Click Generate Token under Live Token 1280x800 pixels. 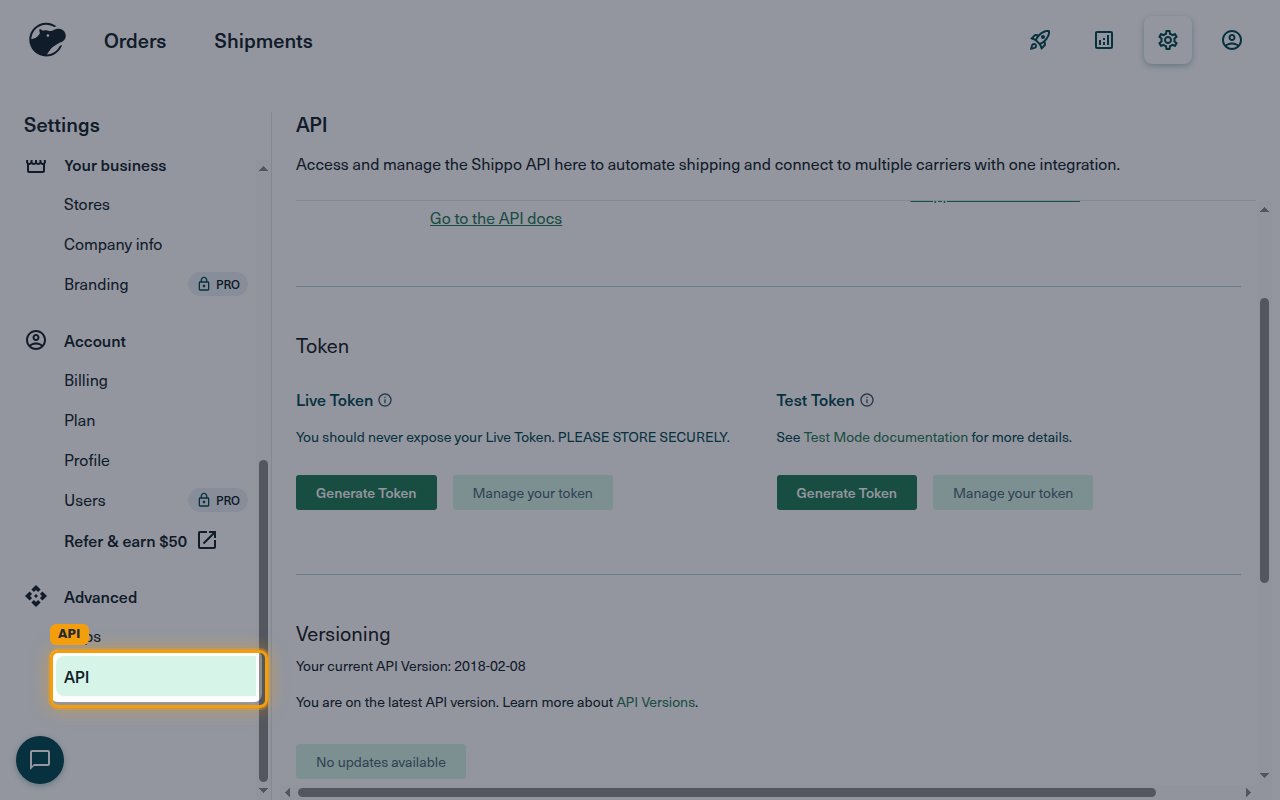click(x=366, y=492)
